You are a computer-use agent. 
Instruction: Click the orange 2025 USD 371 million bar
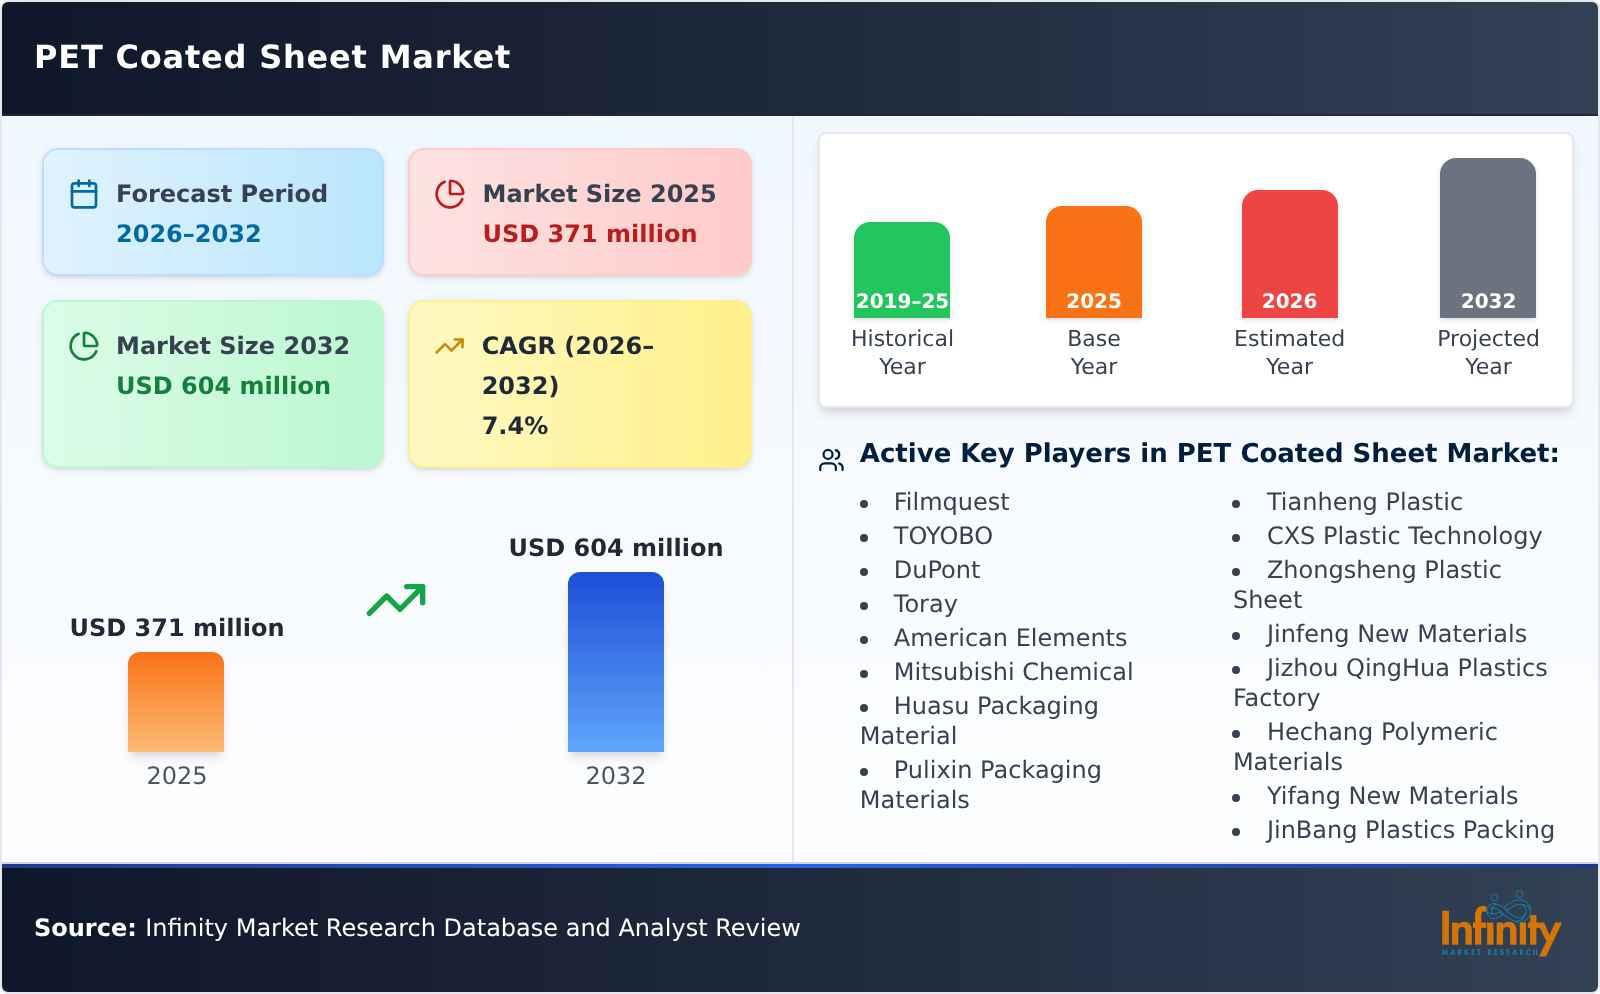tap(175, 705)
